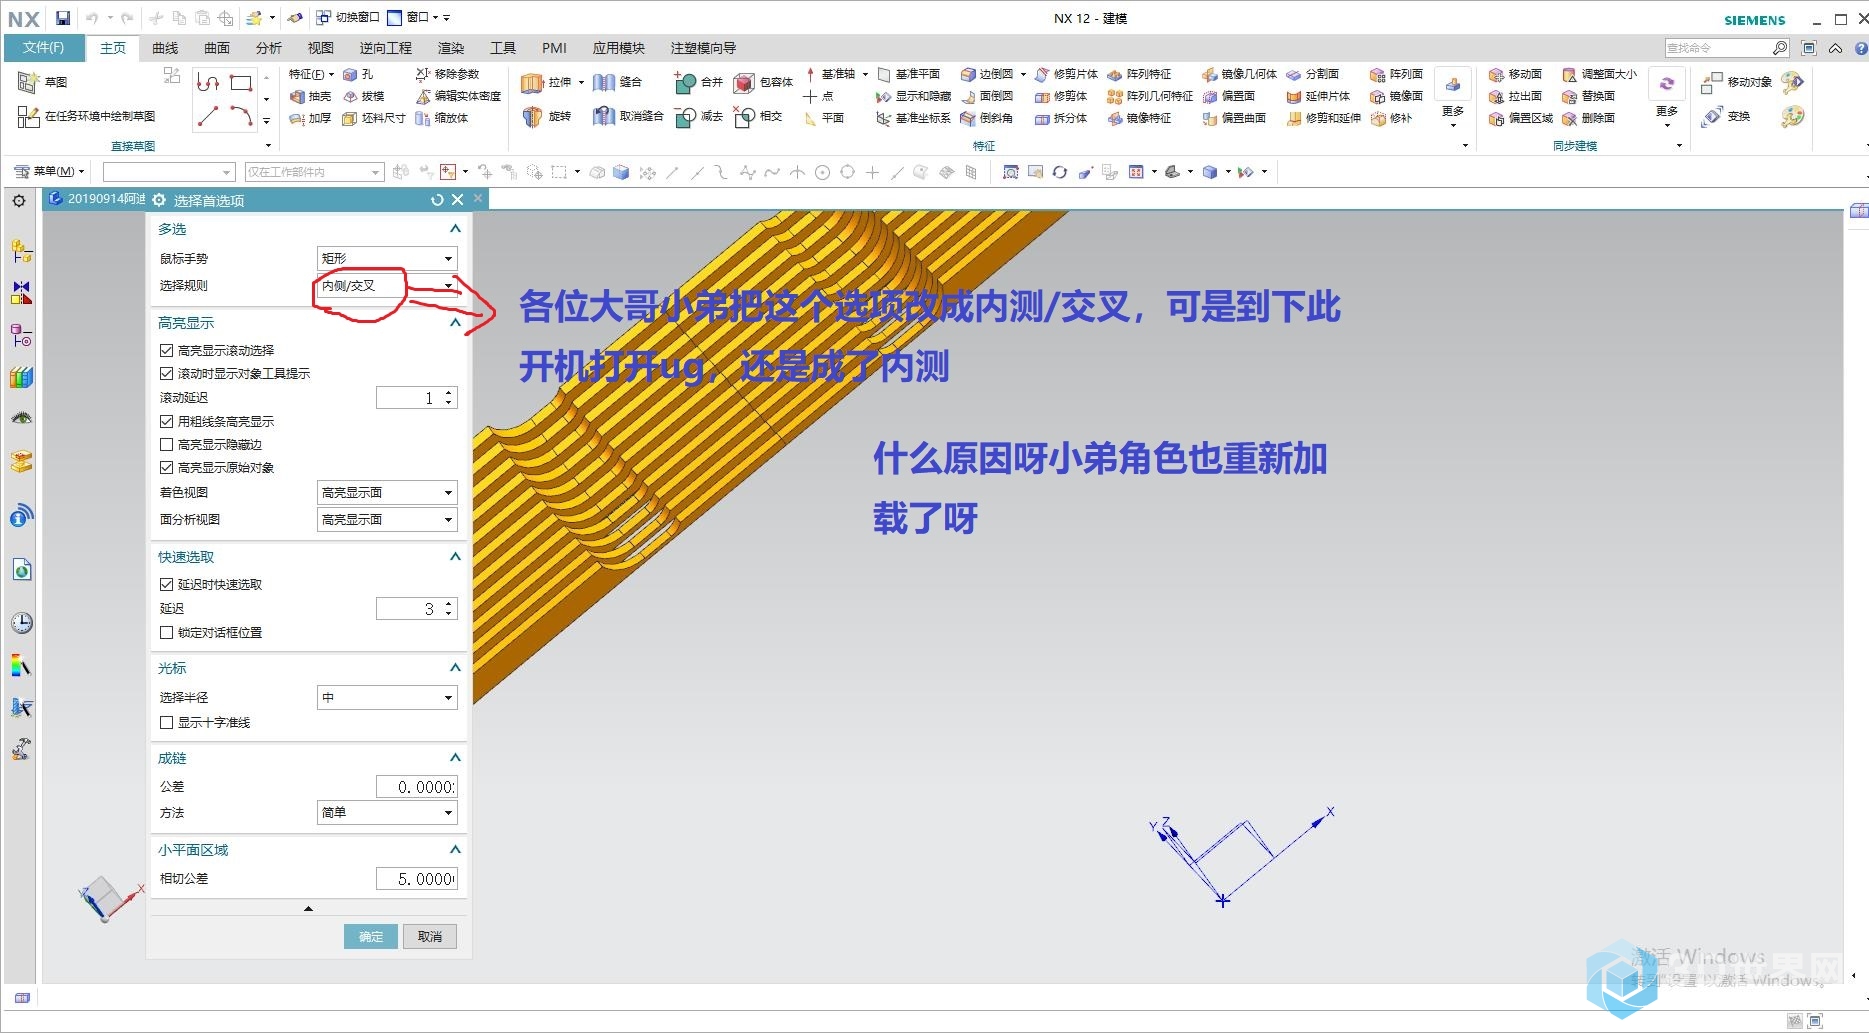This screenshot has height=1033, width=1869.
Task: Click the 删除面 (Delete Face) tool
Action: (x=1588, y=118)
